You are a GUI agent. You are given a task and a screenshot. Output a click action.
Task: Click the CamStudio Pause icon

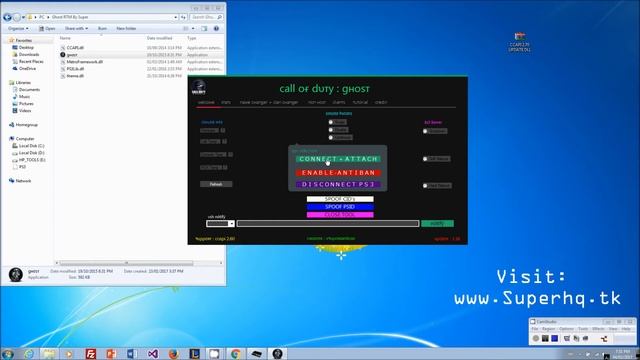point(545,338)
